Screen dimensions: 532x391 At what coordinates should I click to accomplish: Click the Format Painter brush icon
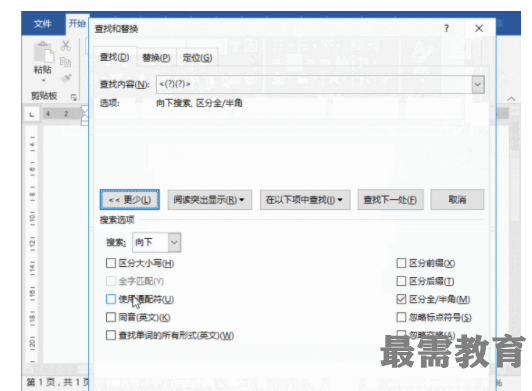[x=66, y=78]
